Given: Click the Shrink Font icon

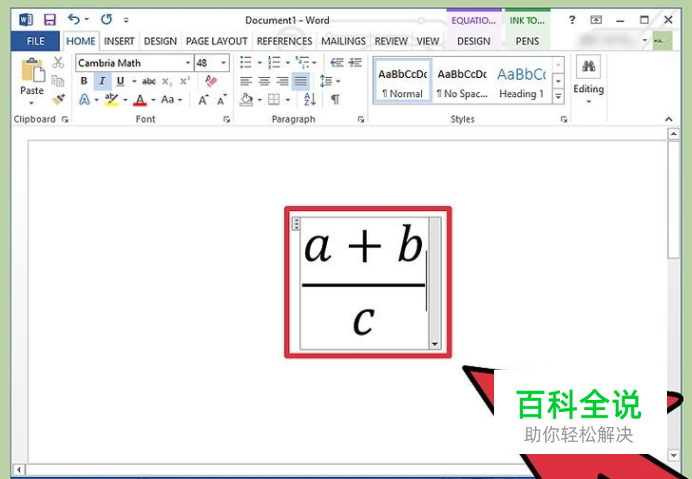Looking at the screenshot, I should (222, 100).
